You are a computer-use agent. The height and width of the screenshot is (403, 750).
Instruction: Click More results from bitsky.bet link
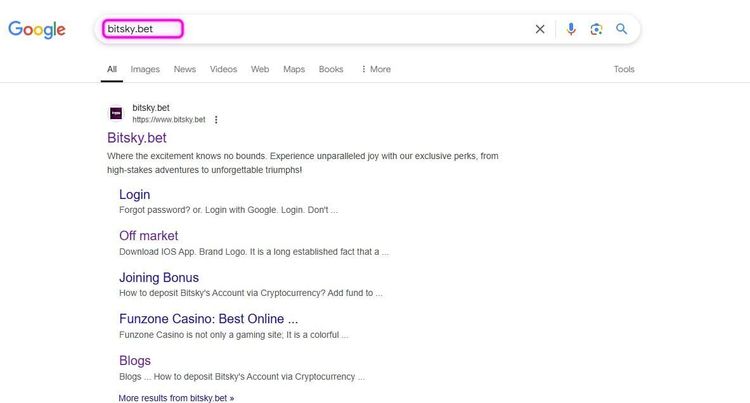click(176, 398)
